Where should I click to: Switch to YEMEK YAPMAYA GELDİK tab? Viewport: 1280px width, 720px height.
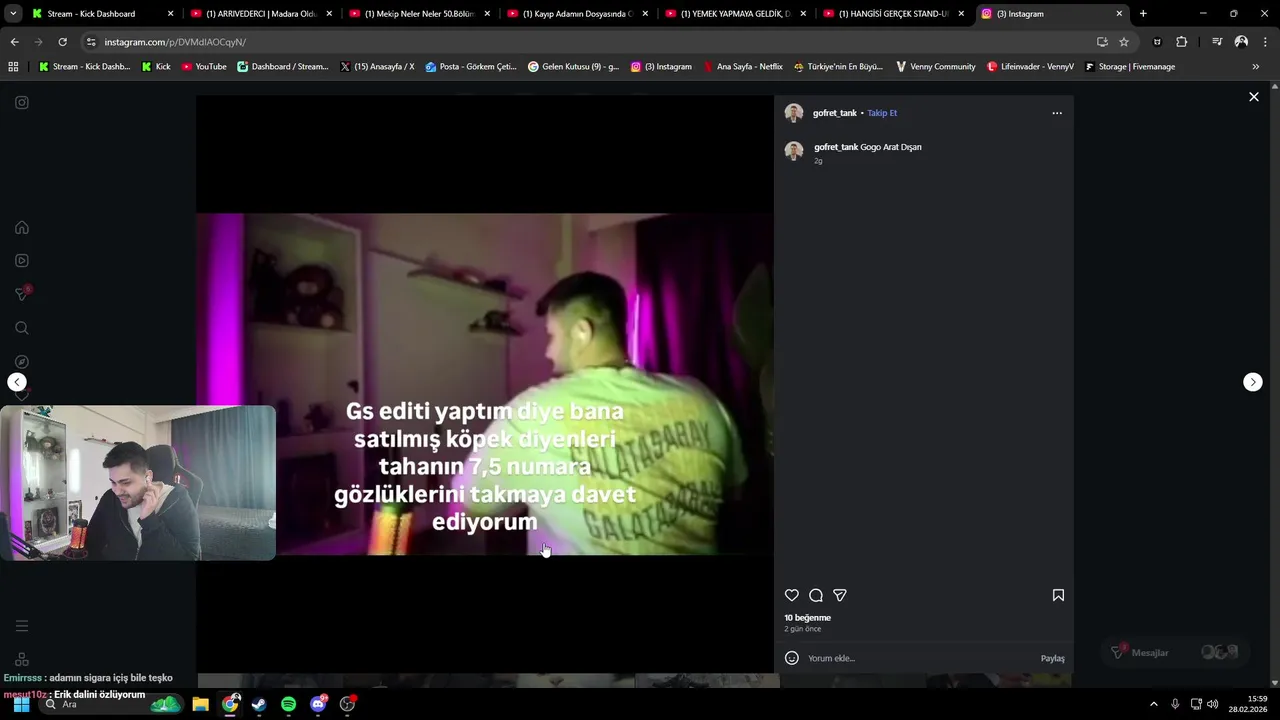[736, 14]
